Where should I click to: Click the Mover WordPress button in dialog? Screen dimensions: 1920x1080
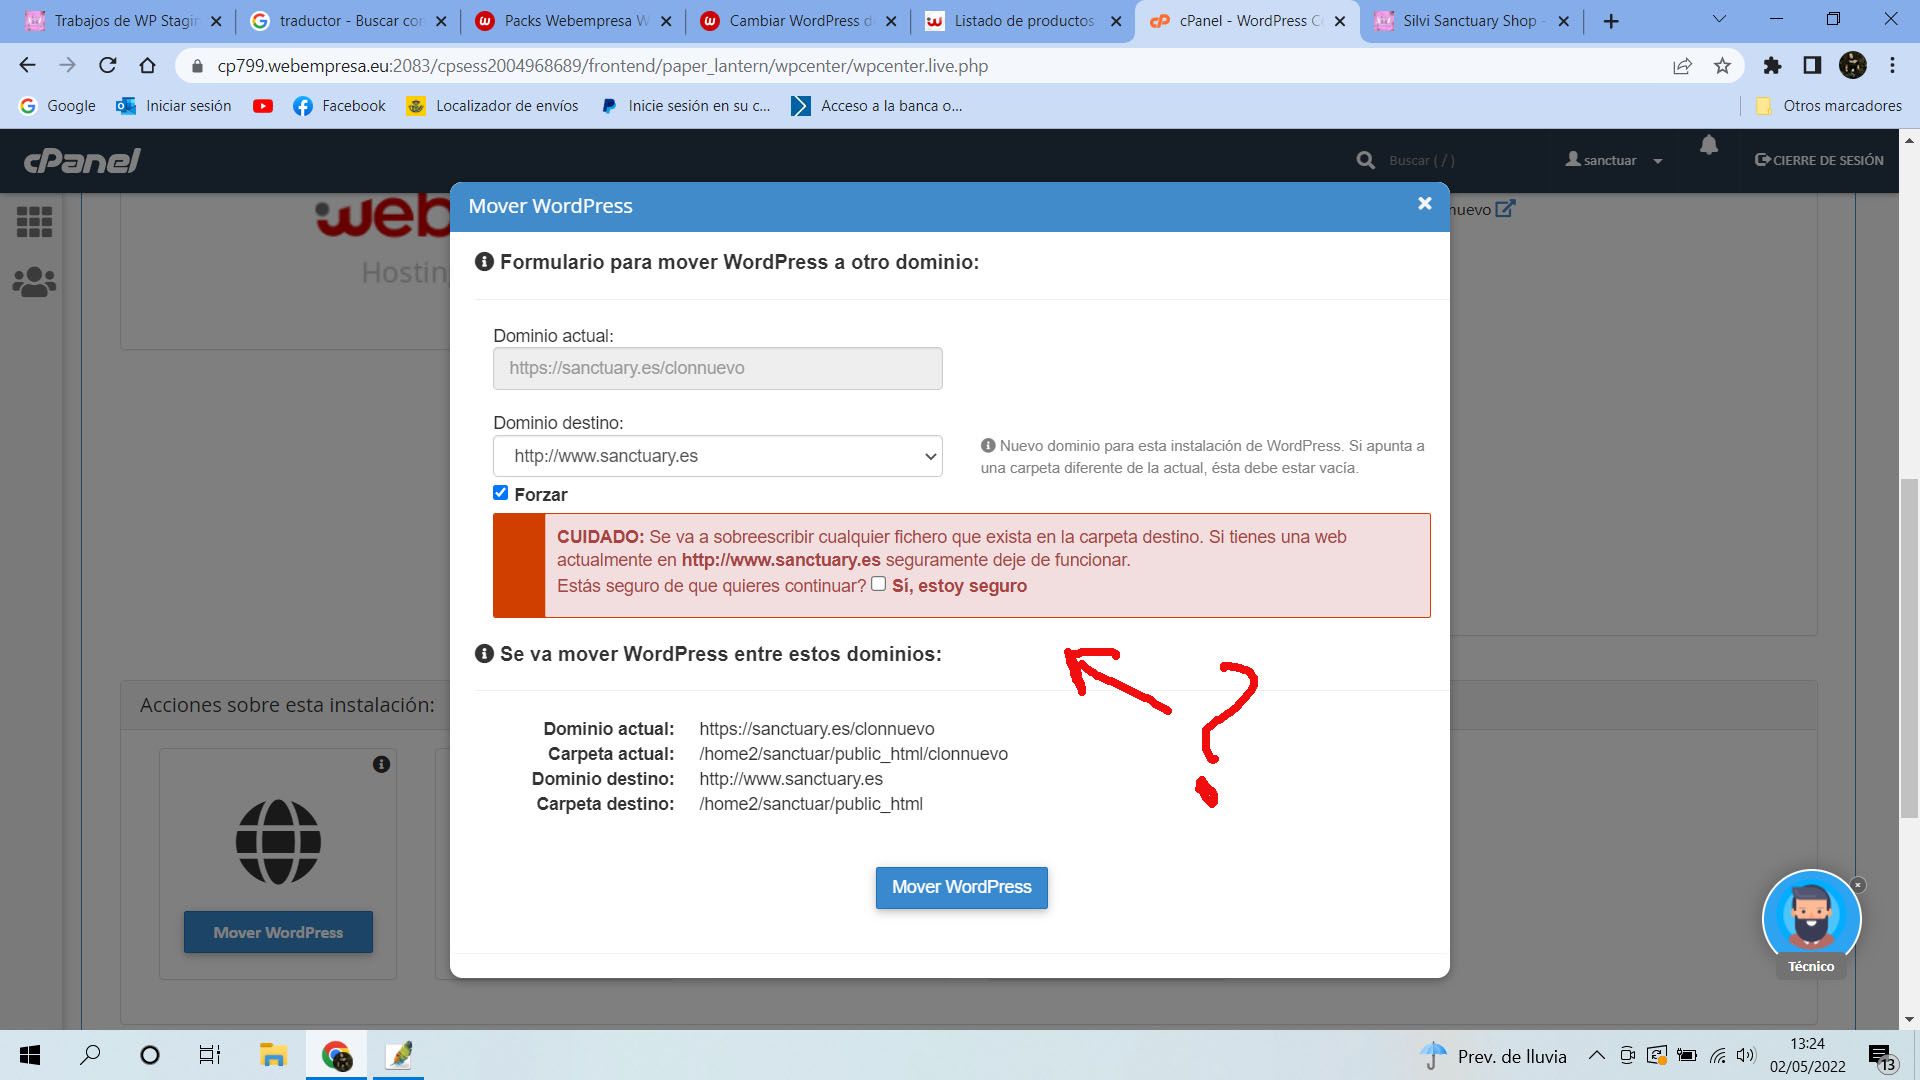961,887
